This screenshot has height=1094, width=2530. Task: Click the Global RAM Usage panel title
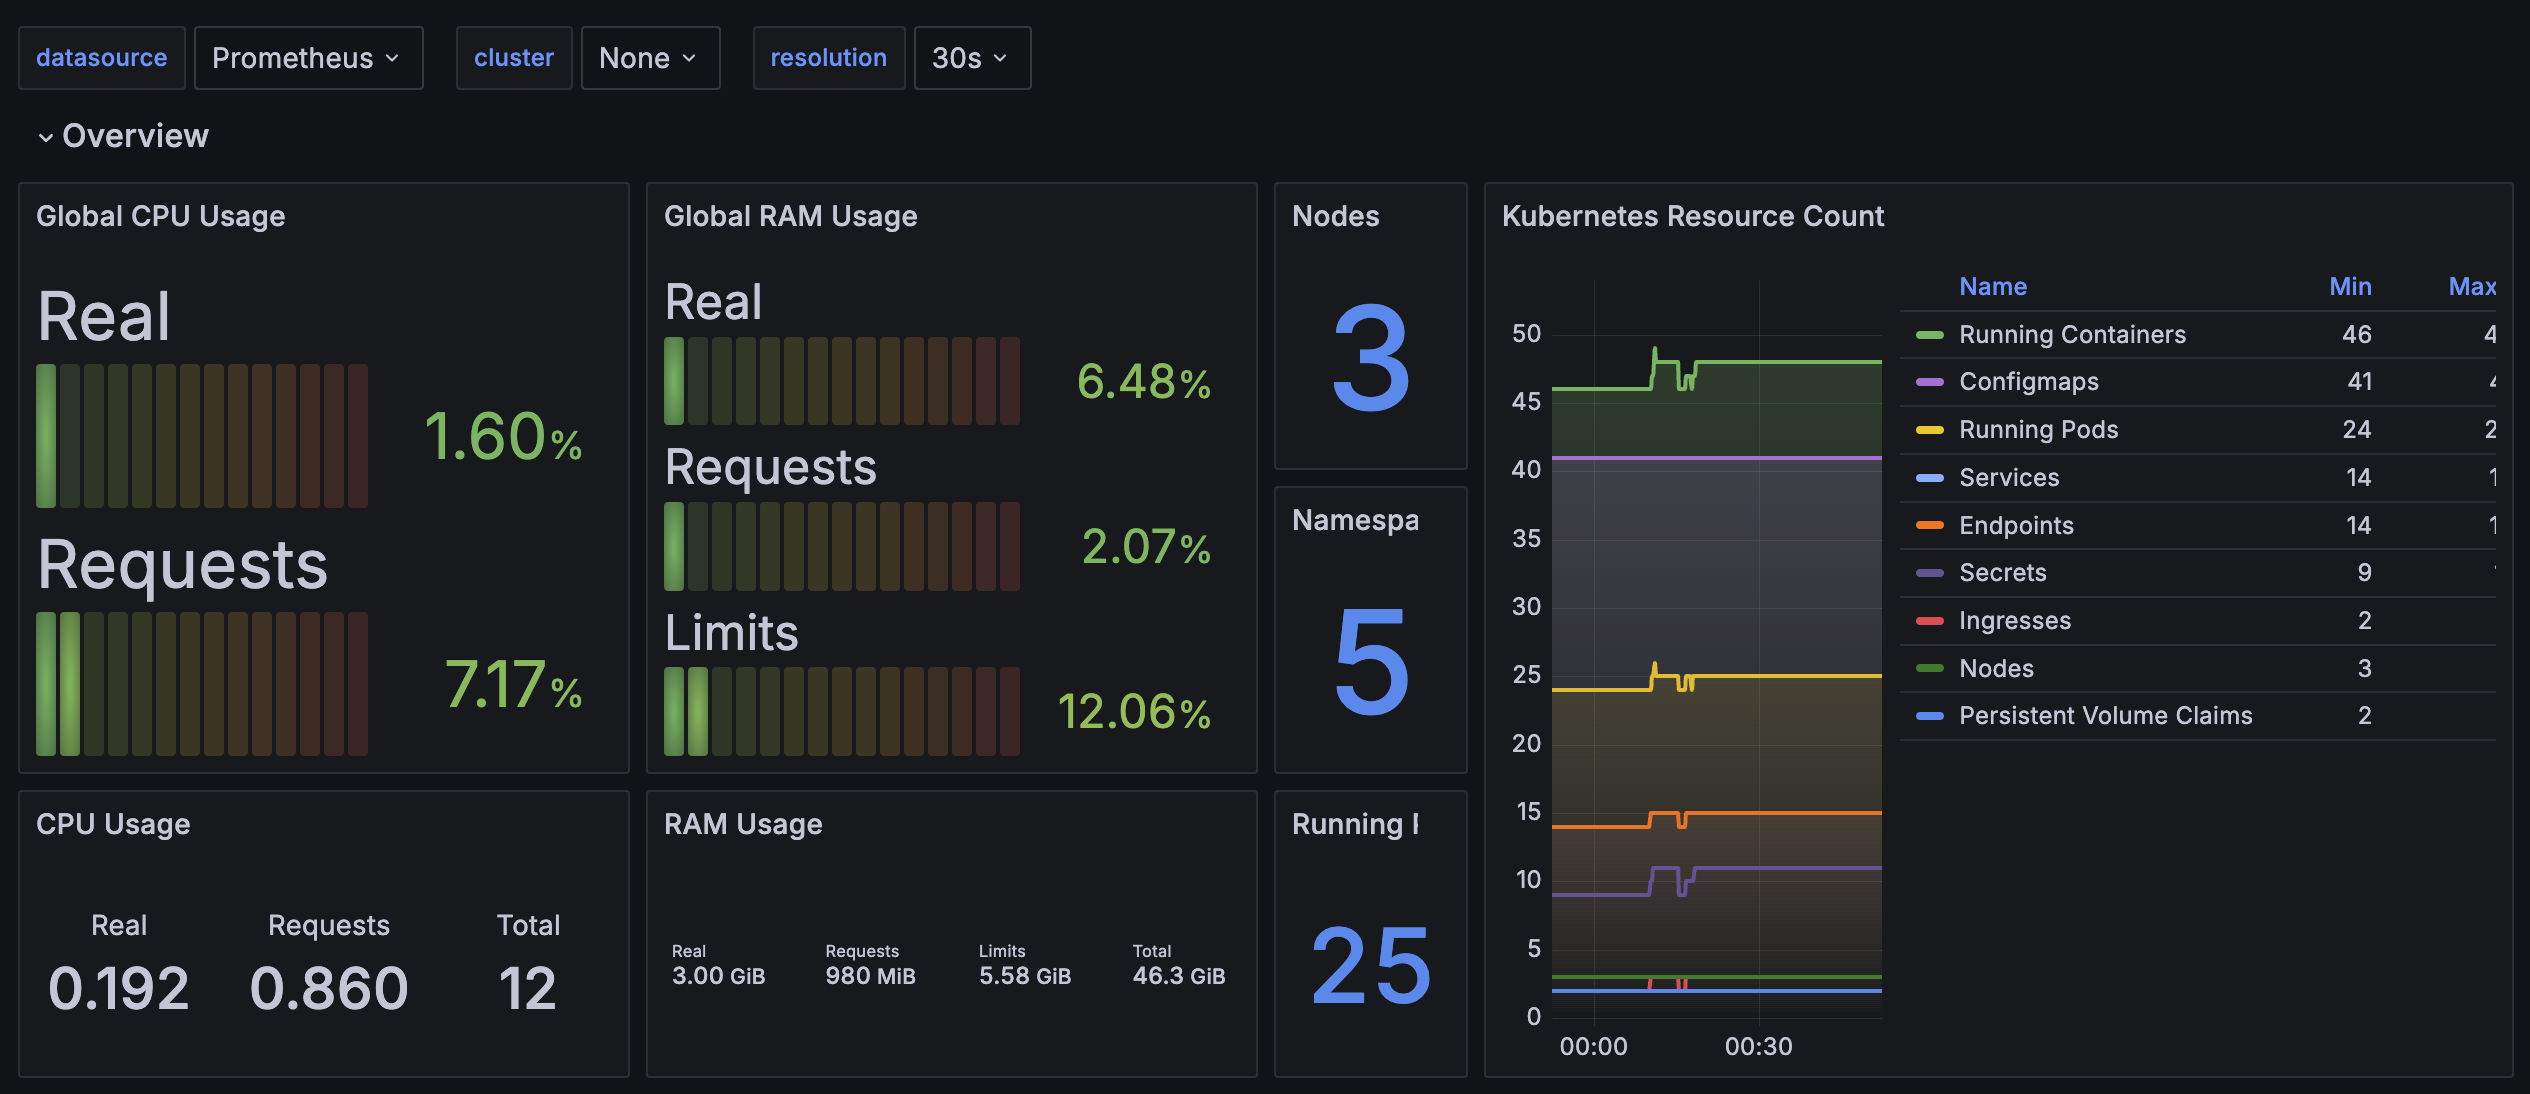tap(790, 216)
